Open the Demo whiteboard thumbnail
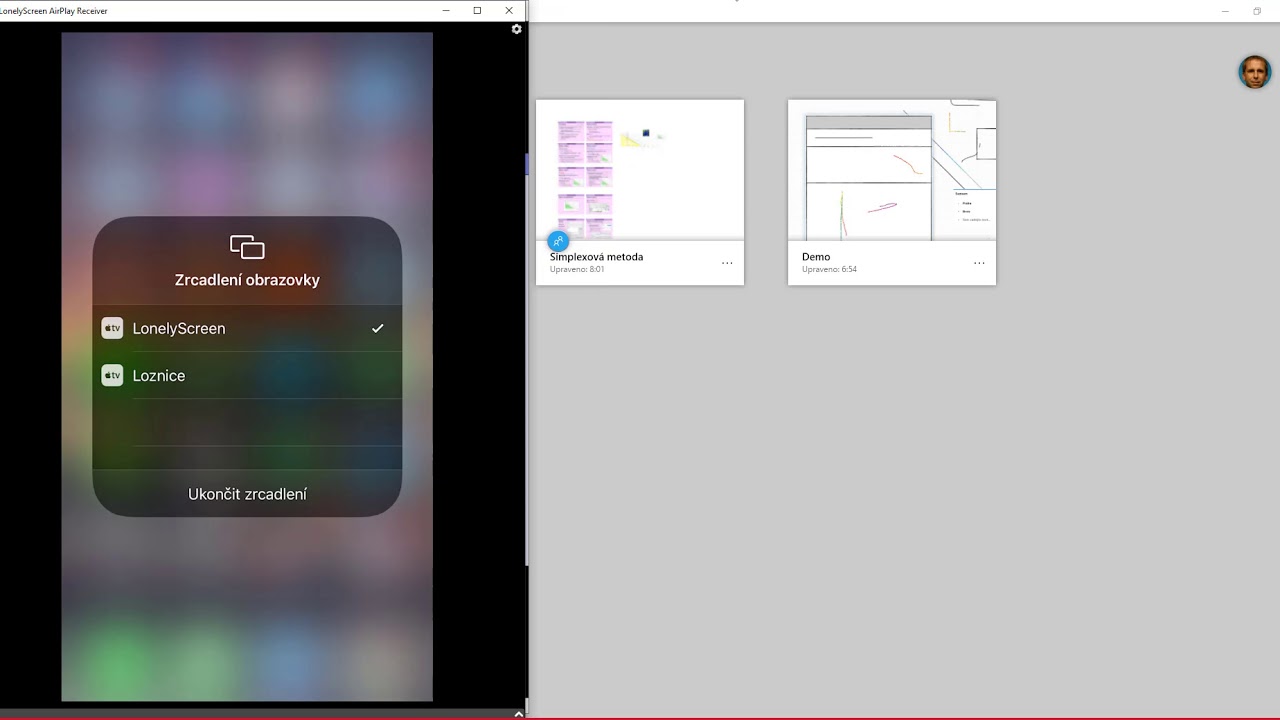The width and height of the screenshot is (1280, 720). pos(892,170)
